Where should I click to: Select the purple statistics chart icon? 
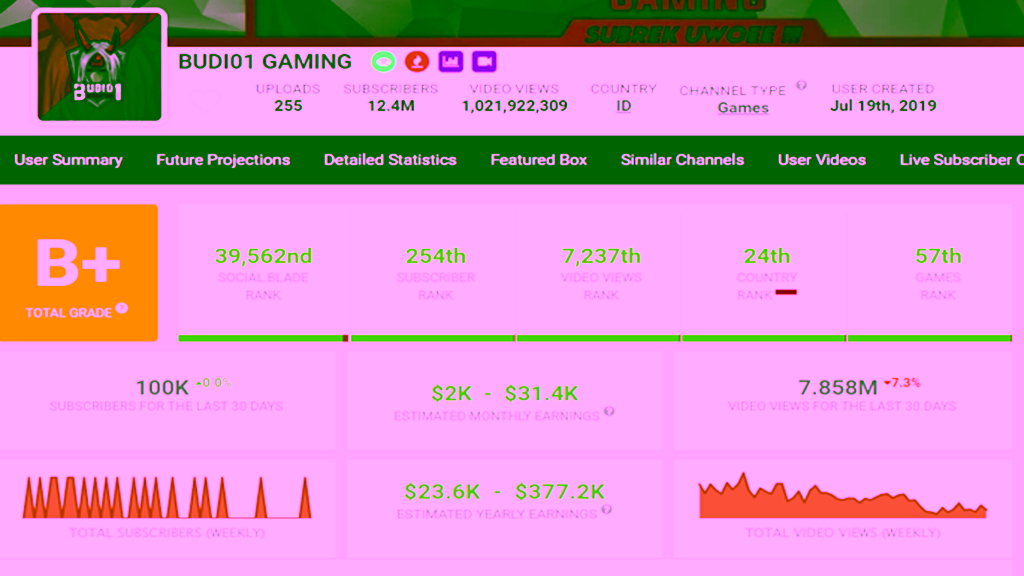[450, 61]
